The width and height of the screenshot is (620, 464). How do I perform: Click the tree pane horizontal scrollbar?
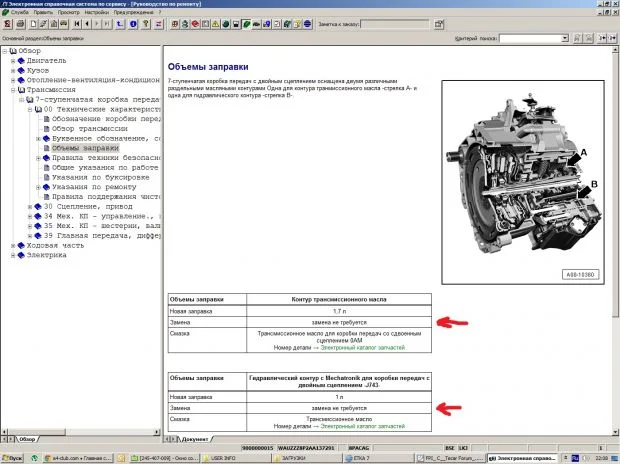80,430
